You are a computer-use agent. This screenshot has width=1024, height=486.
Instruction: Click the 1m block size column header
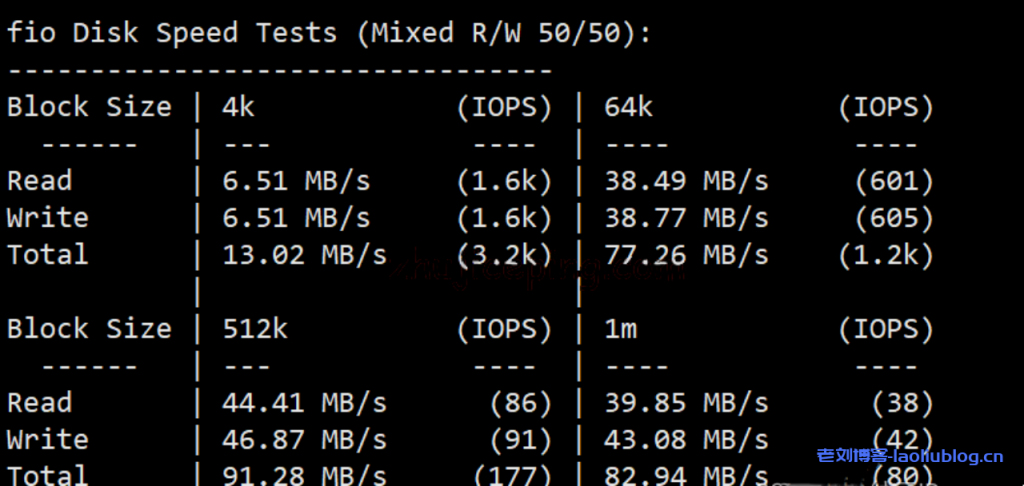tap(620, 329)
